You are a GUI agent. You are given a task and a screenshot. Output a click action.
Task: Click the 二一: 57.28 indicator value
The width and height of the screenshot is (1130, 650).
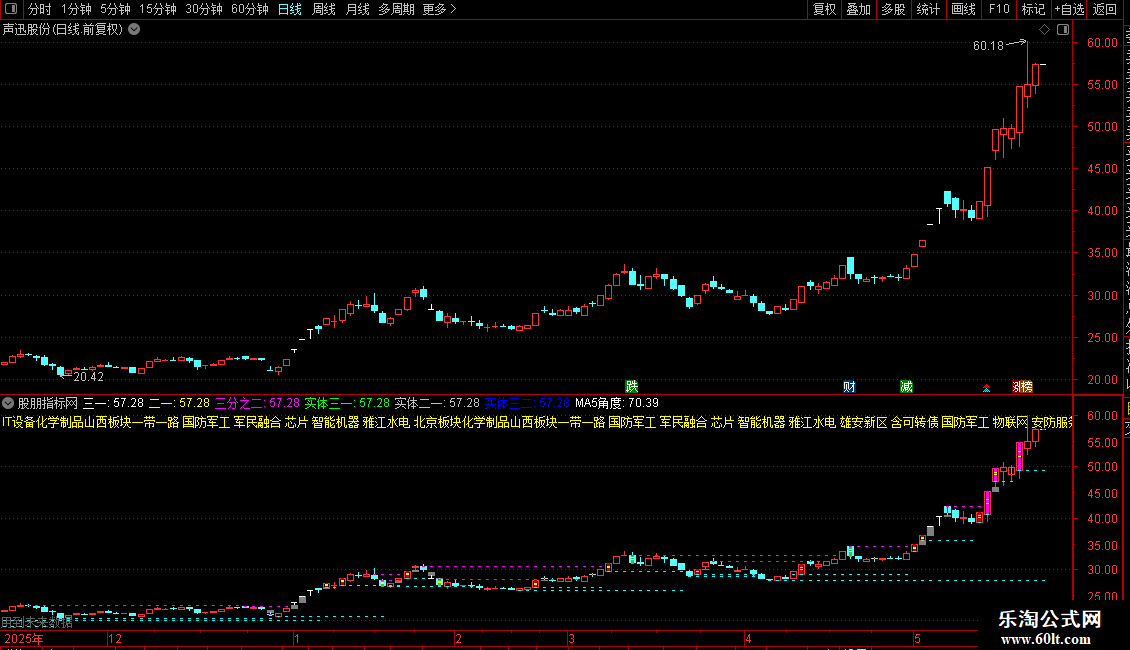point(179,403)
